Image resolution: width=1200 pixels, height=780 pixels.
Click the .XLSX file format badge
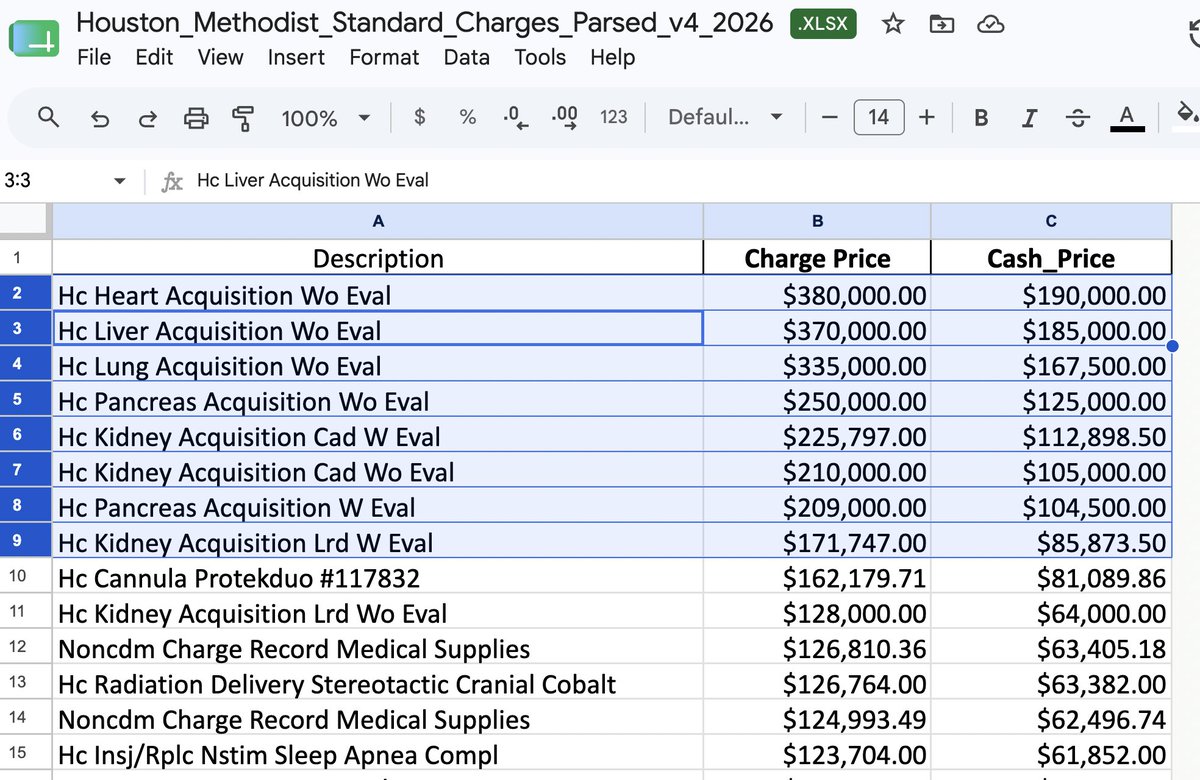(823, 24)
